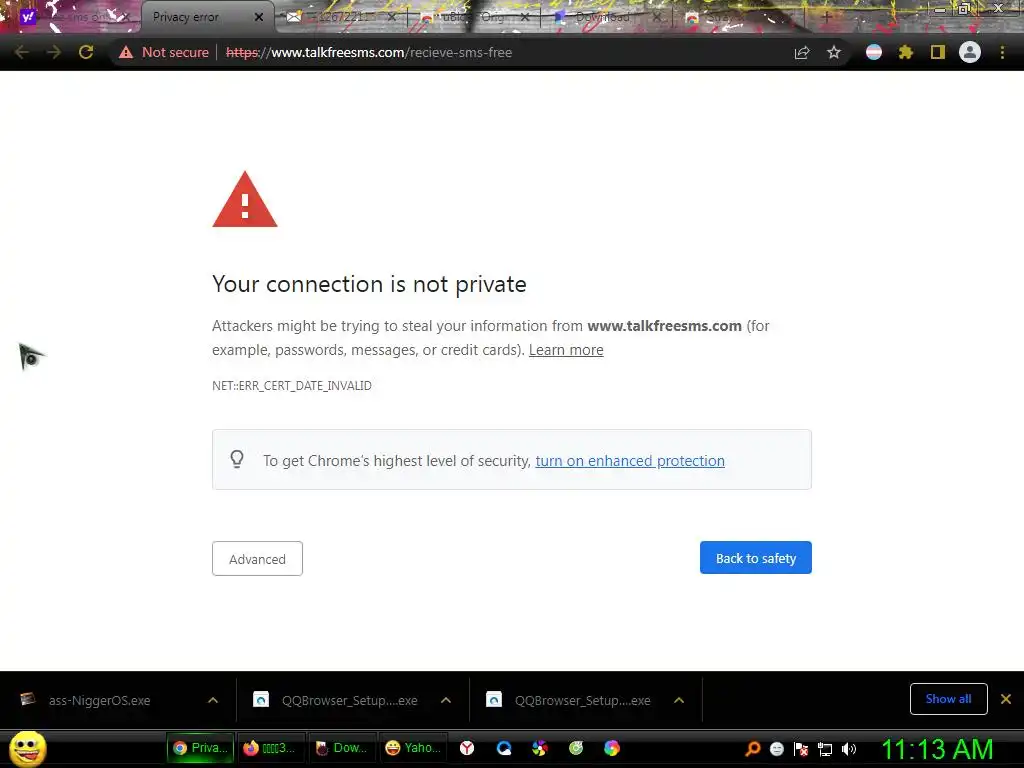Open the smiley face Start button
Screen dimensions: 1024x768
click(27, 748)
